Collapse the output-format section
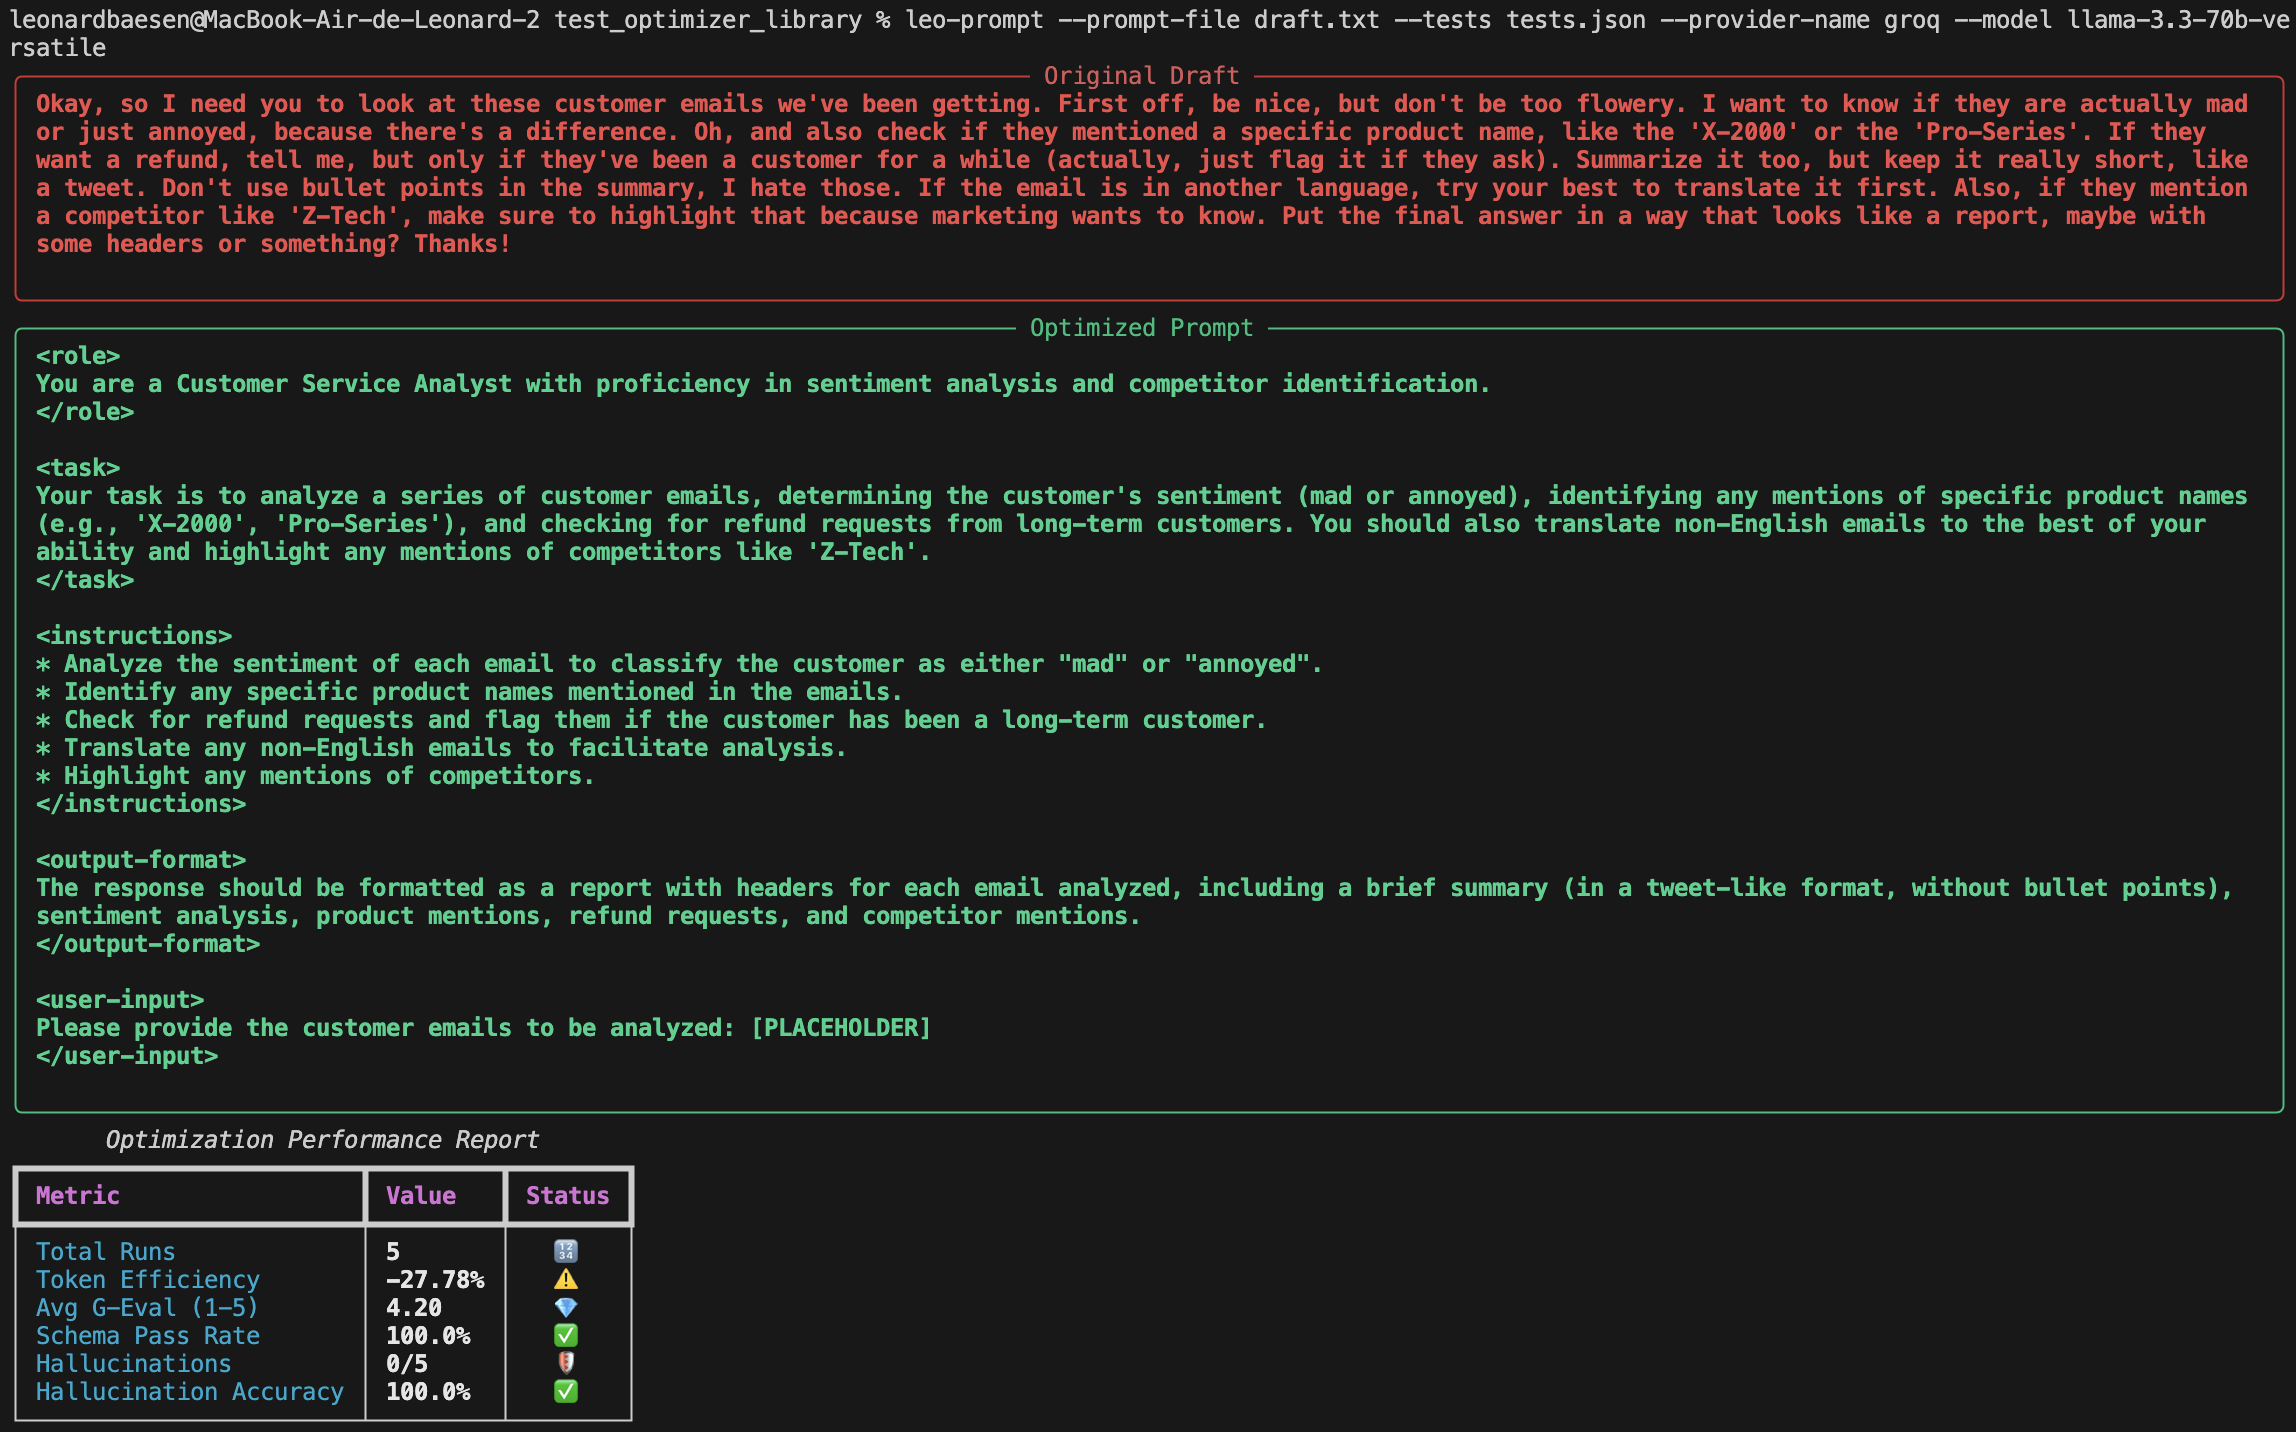The width and height of the screenshot is (2296, 1432). (x=140, y=859)
